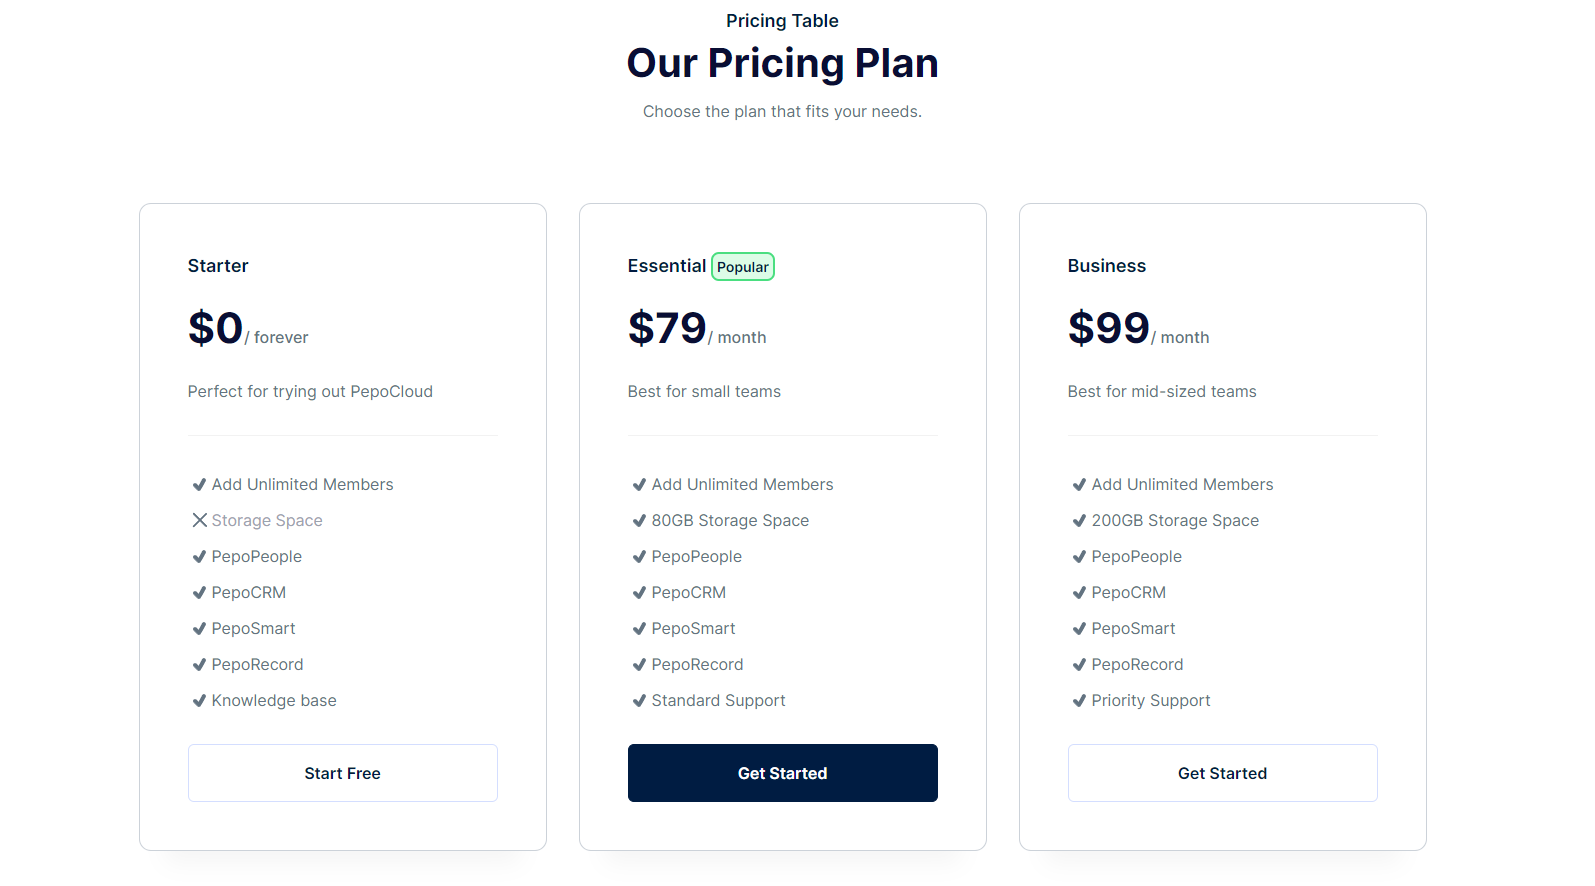Click the checkmark beside Add Unlimited Members in Starter

(199, 484)
